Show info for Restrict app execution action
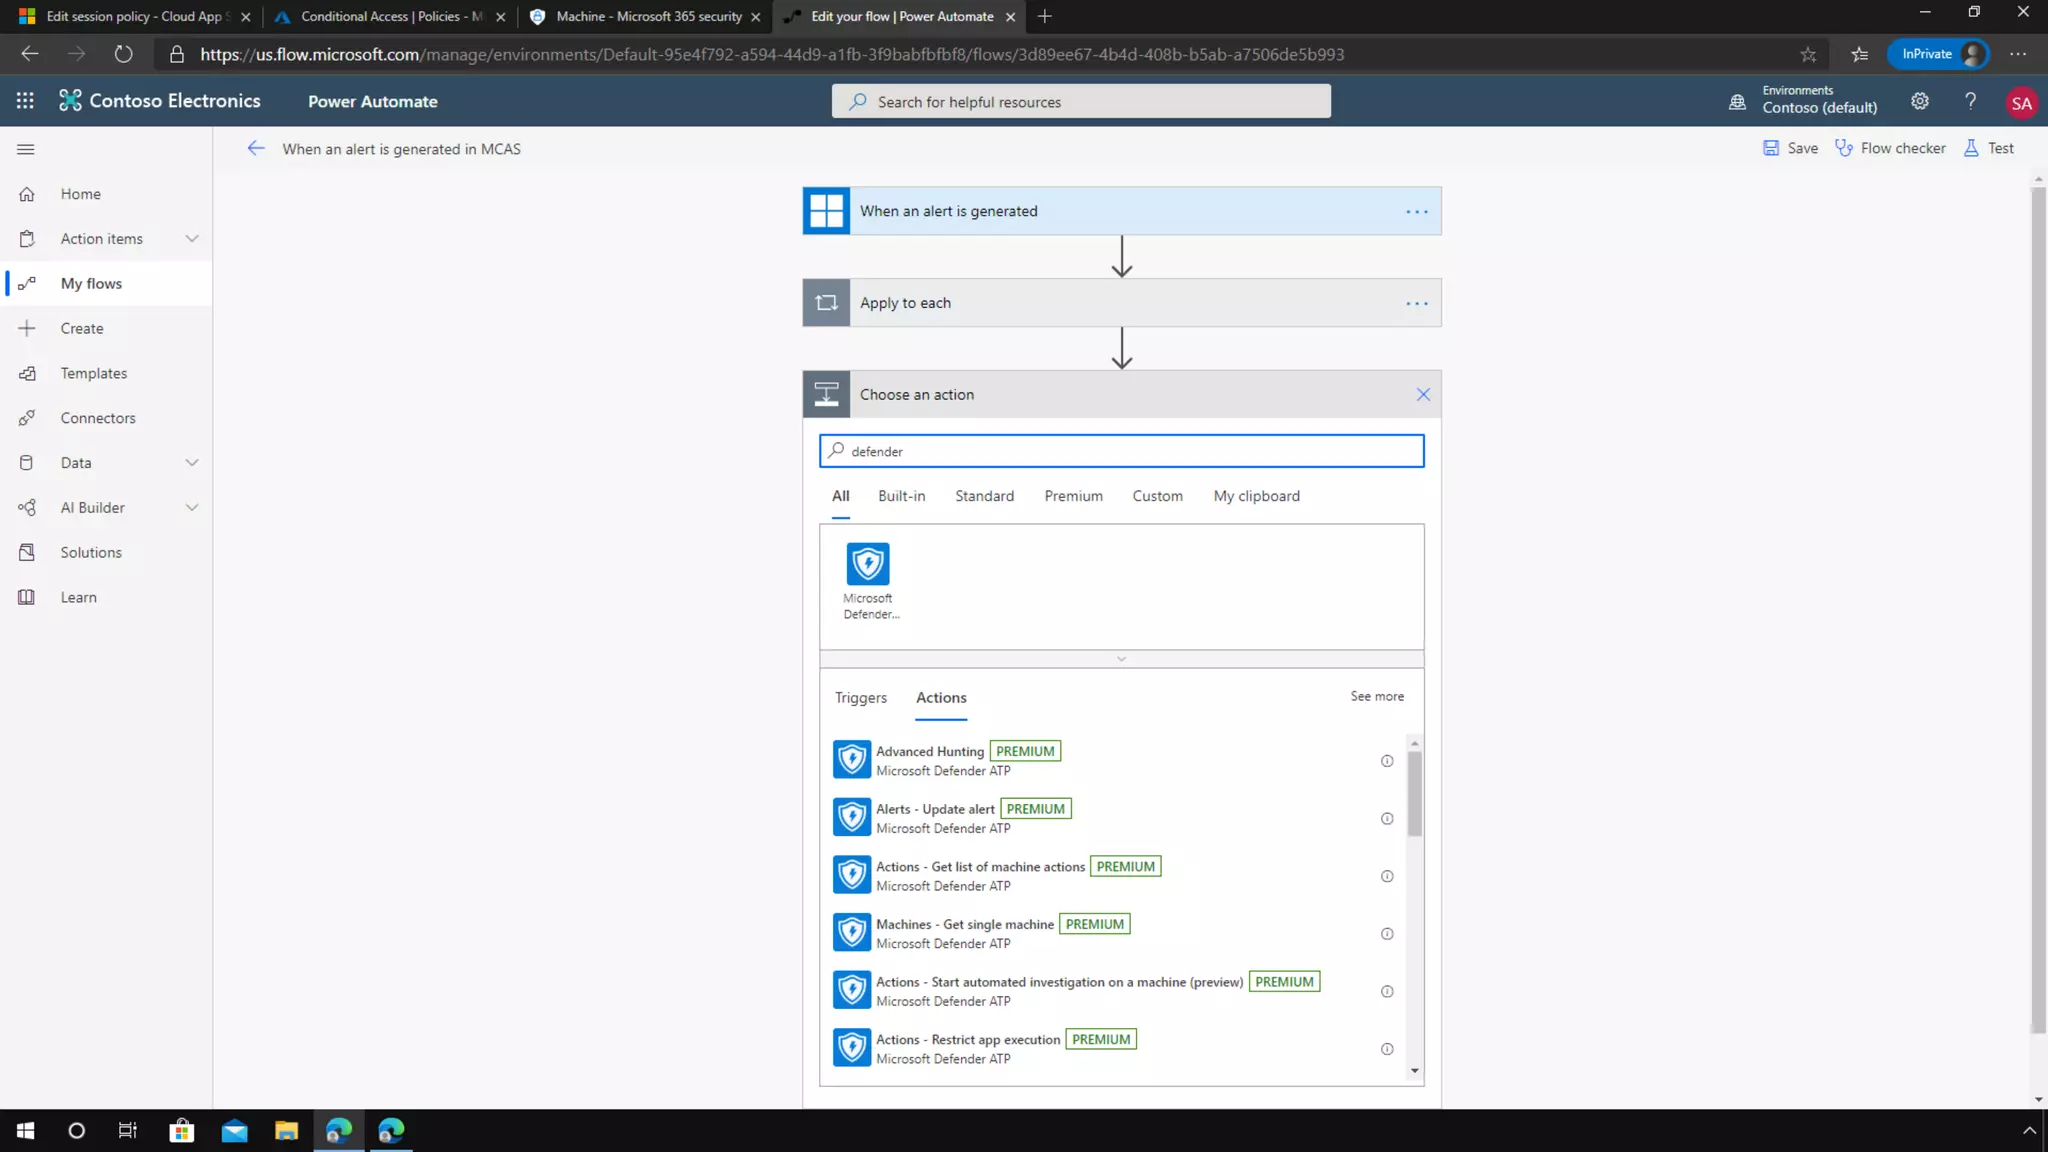The height and width of the screenshot is (1152, 2048). click(x=1387, y=1049)
